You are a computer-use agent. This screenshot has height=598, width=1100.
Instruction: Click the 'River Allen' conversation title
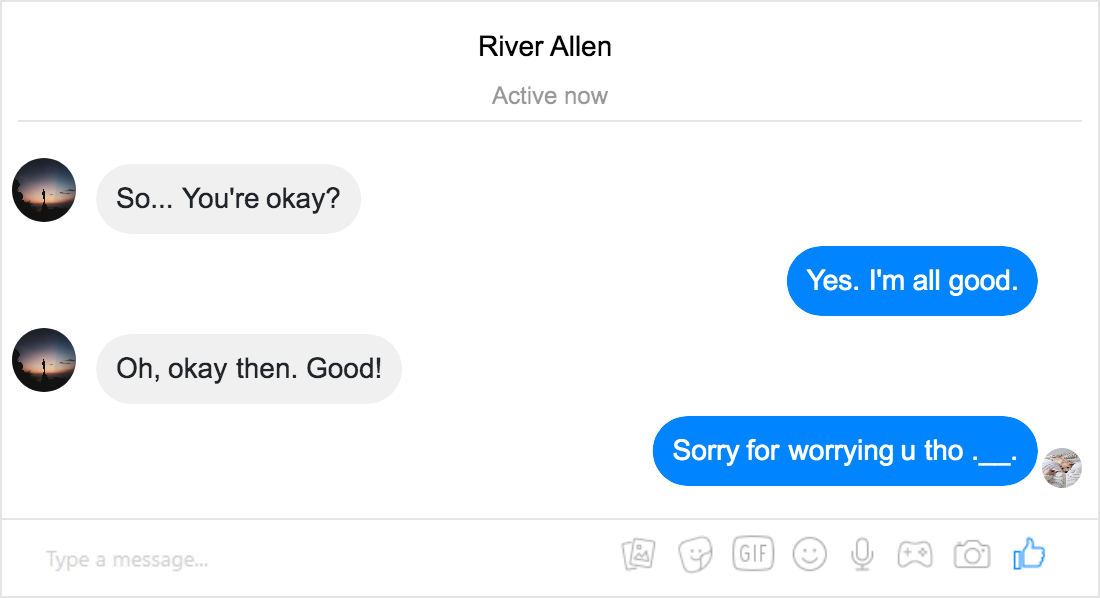tap(545, 46)
